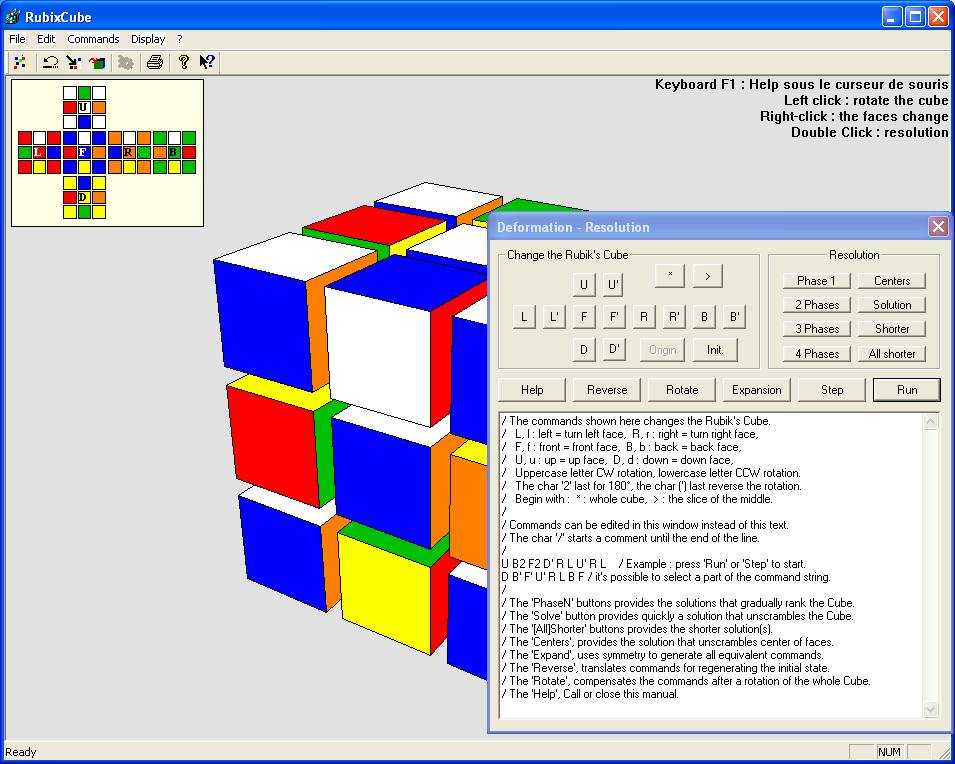Click the Solution button
The width and height of the screenshot is (955, 764).
pos(892,305)
